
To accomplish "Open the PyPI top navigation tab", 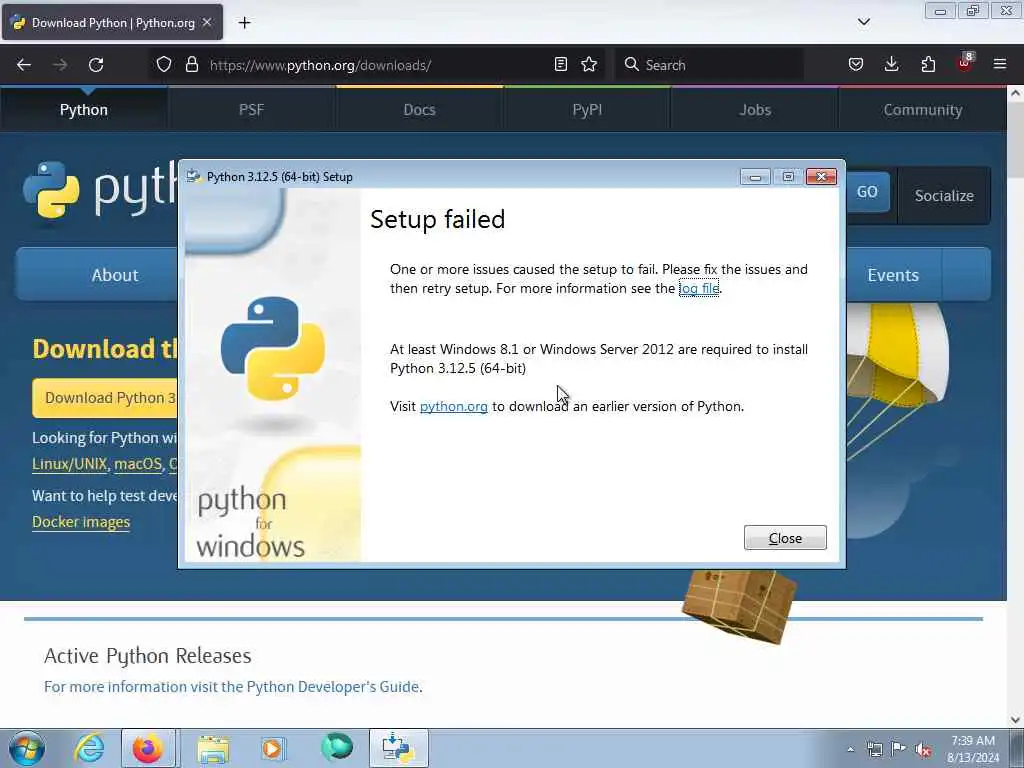I will click(587, 110).
